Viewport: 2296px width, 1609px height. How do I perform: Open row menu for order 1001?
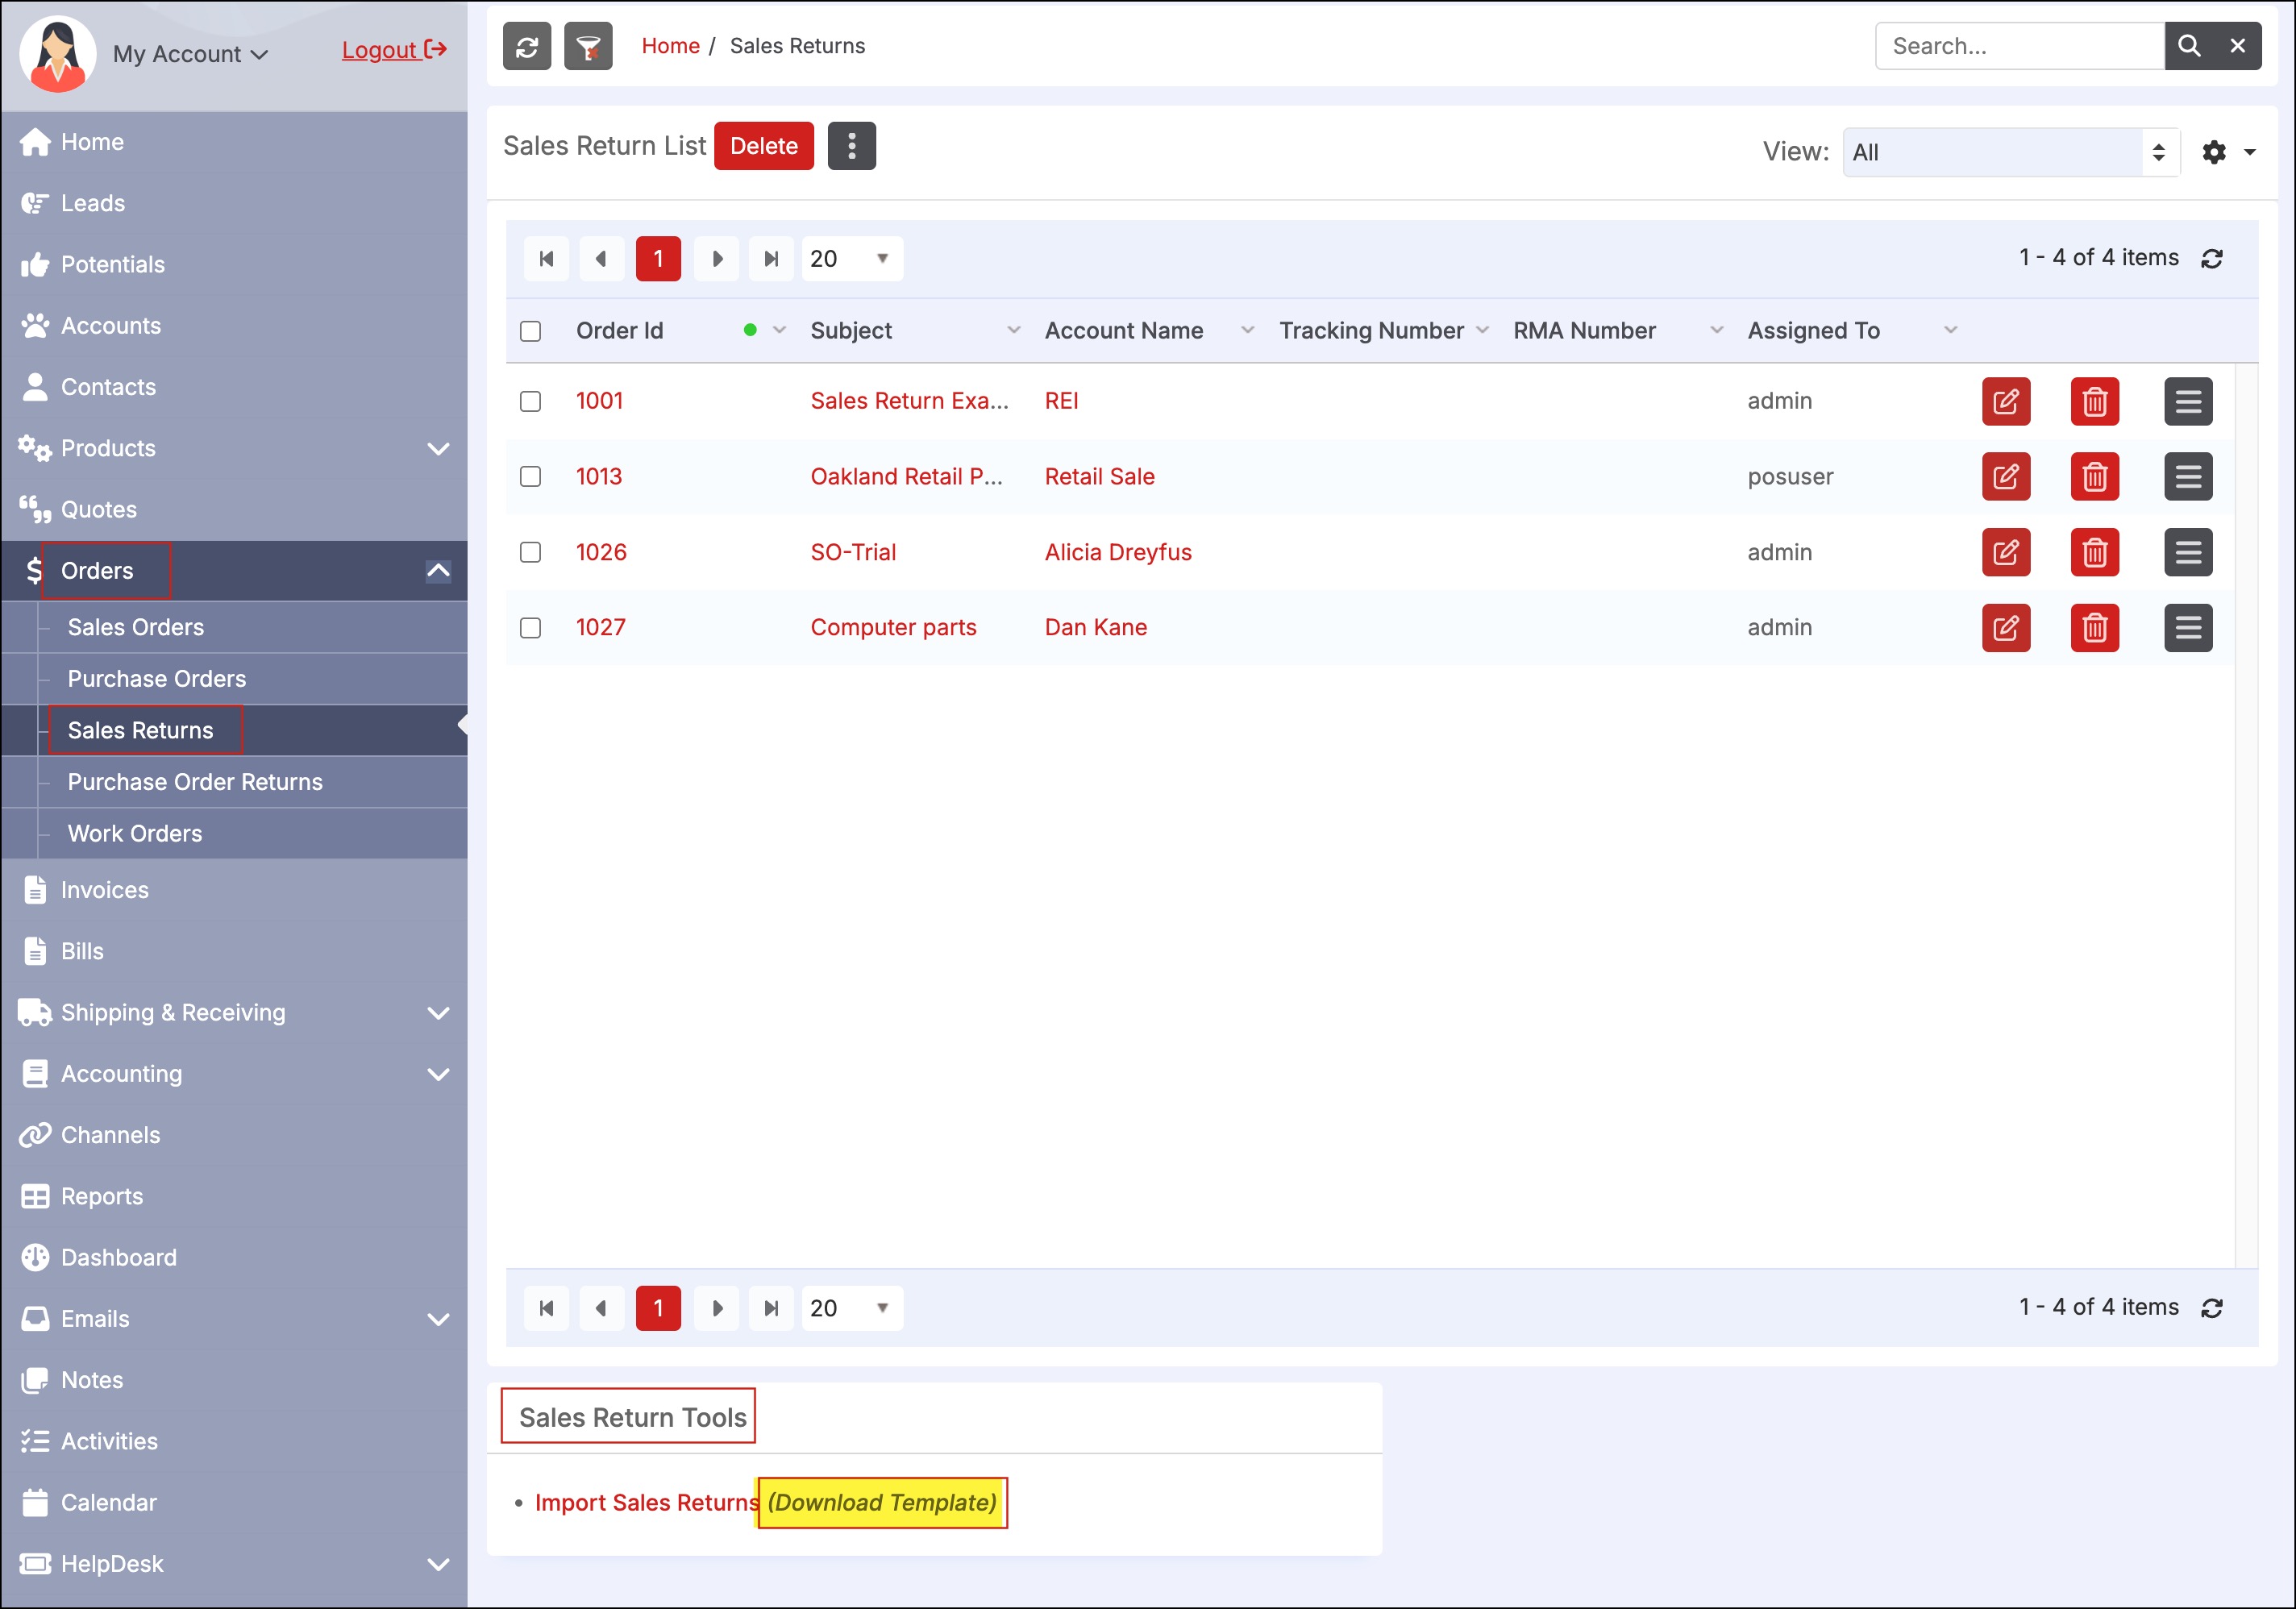2188,401
